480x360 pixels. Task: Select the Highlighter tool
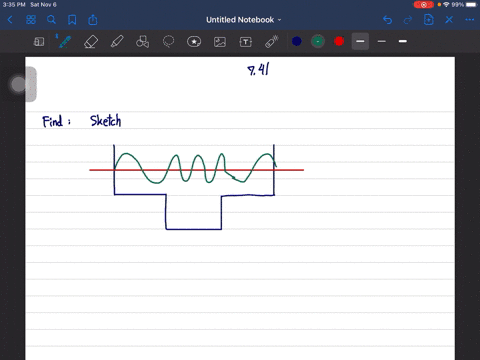[117, 42]
